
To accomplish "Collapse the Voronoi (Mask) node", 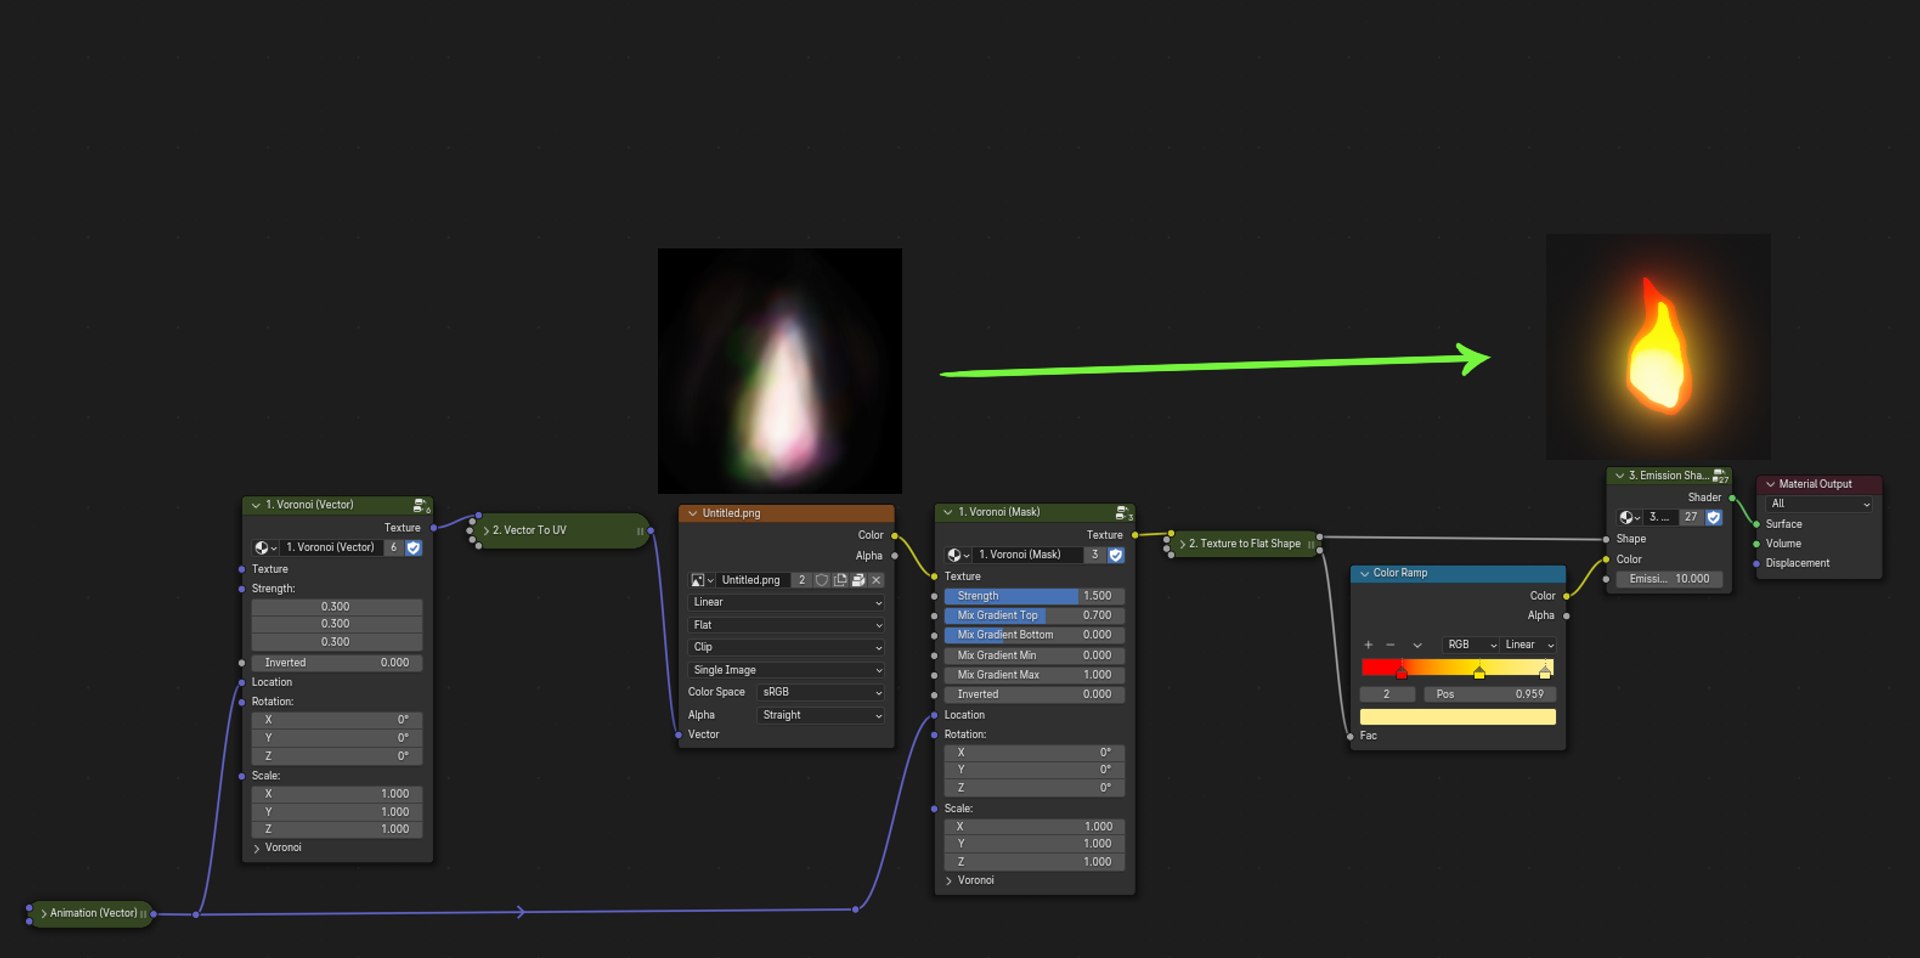I will coord(948,512).
